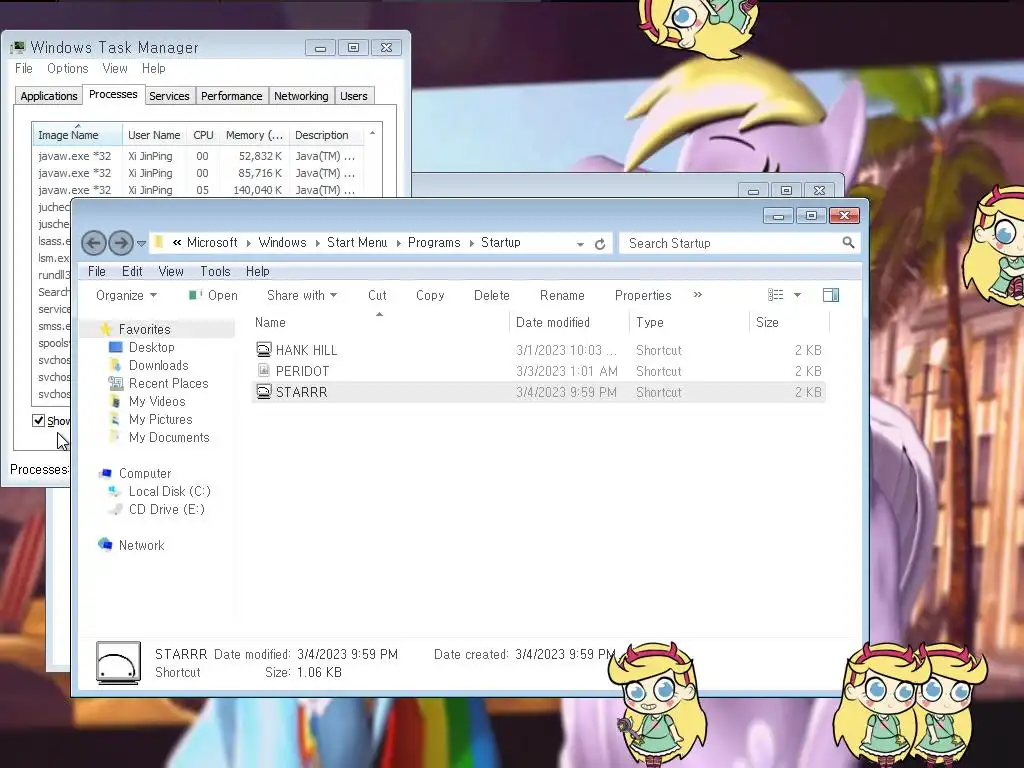Open Options menu in Task Manager
Viewport: 1024px width, 768px height.
67,68
